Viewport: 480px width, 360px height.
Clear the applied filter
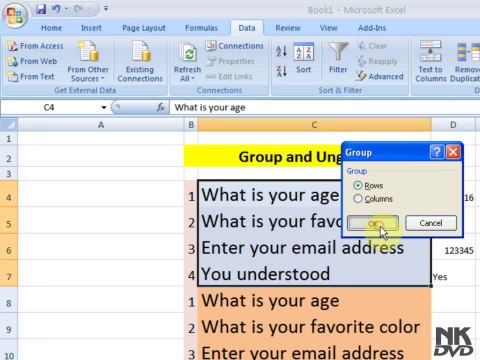click(372, 46)
